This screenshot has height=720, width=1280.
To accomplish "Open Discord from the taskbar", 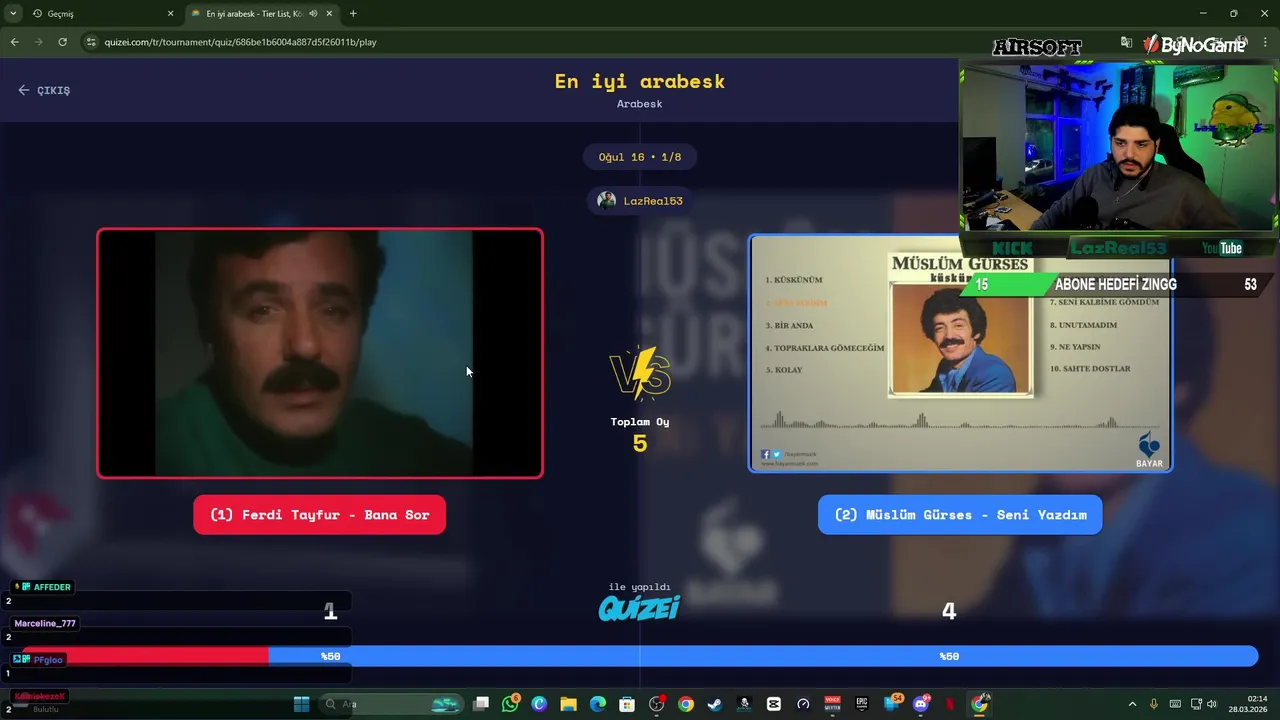I will [920, 704].
